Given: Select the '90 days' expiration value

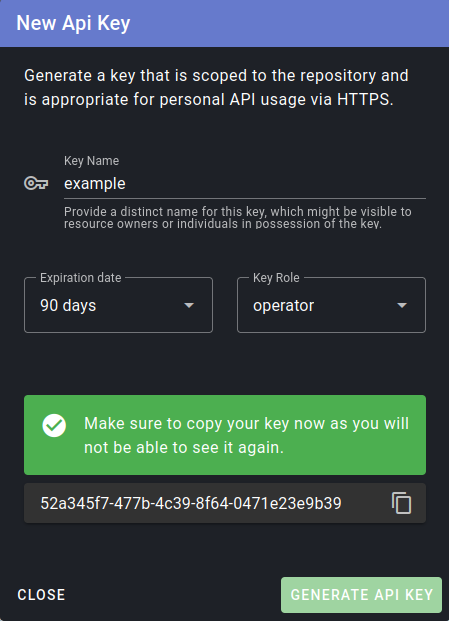Looking at the screenshot, I should (x=68, y=305).
